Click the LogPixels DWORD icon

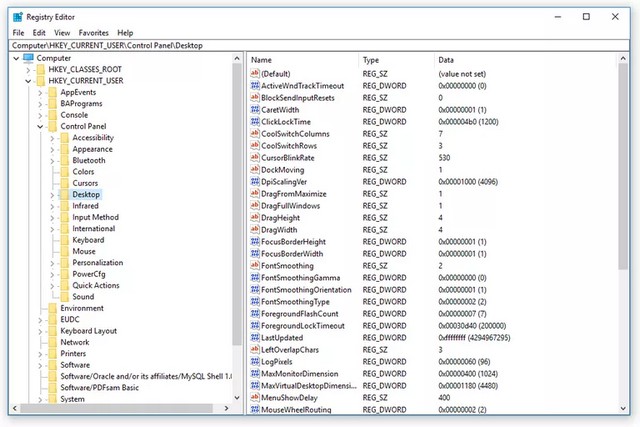tap(255, 362)
